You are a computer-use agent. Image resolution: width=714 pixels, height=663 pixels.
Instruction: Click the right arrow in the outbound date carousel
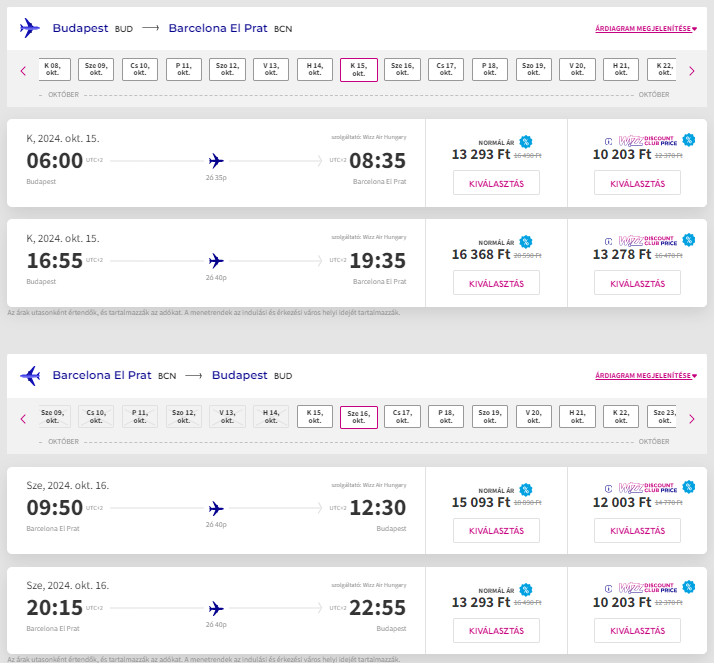692,70
